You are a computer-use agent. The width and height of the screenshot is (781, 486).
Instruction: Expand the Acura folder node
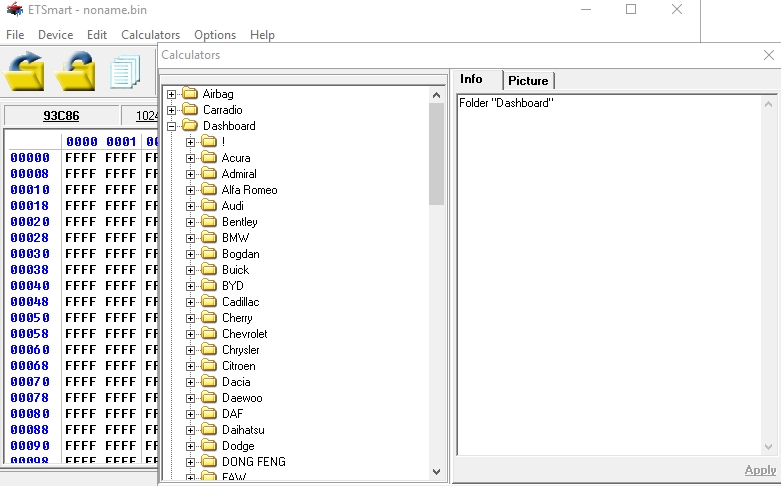click(190, 158)
